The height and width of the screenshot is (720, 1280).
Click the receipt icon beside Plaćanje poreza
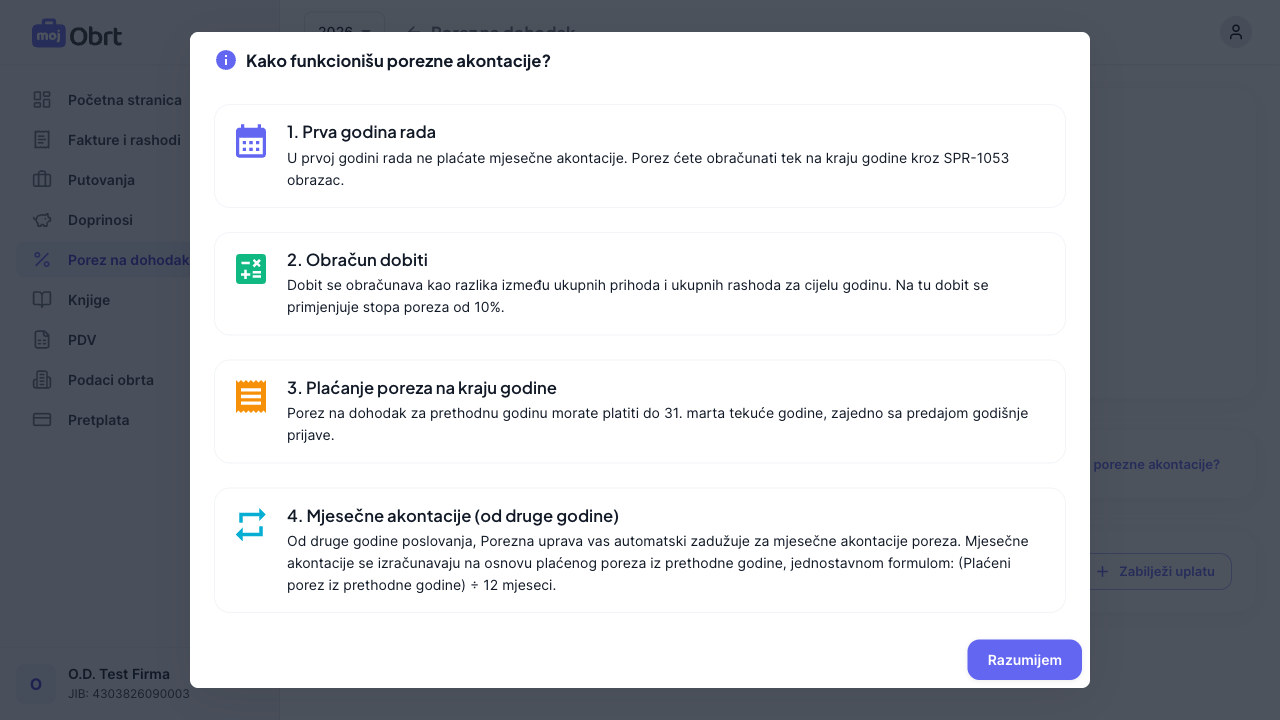[251, 397]
